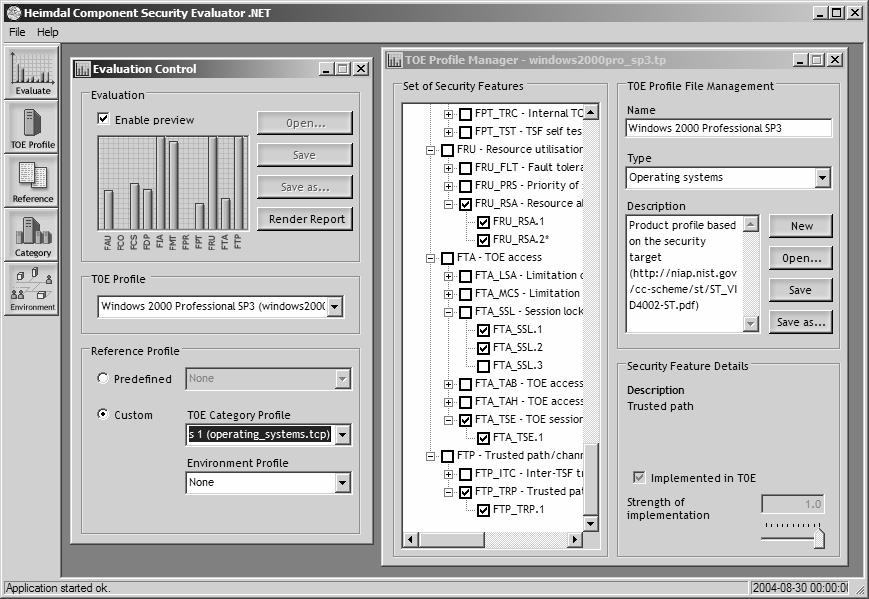Click the Strength of implementation value field
The width and height of the screenshot is (869, 599).
point(793,504)
